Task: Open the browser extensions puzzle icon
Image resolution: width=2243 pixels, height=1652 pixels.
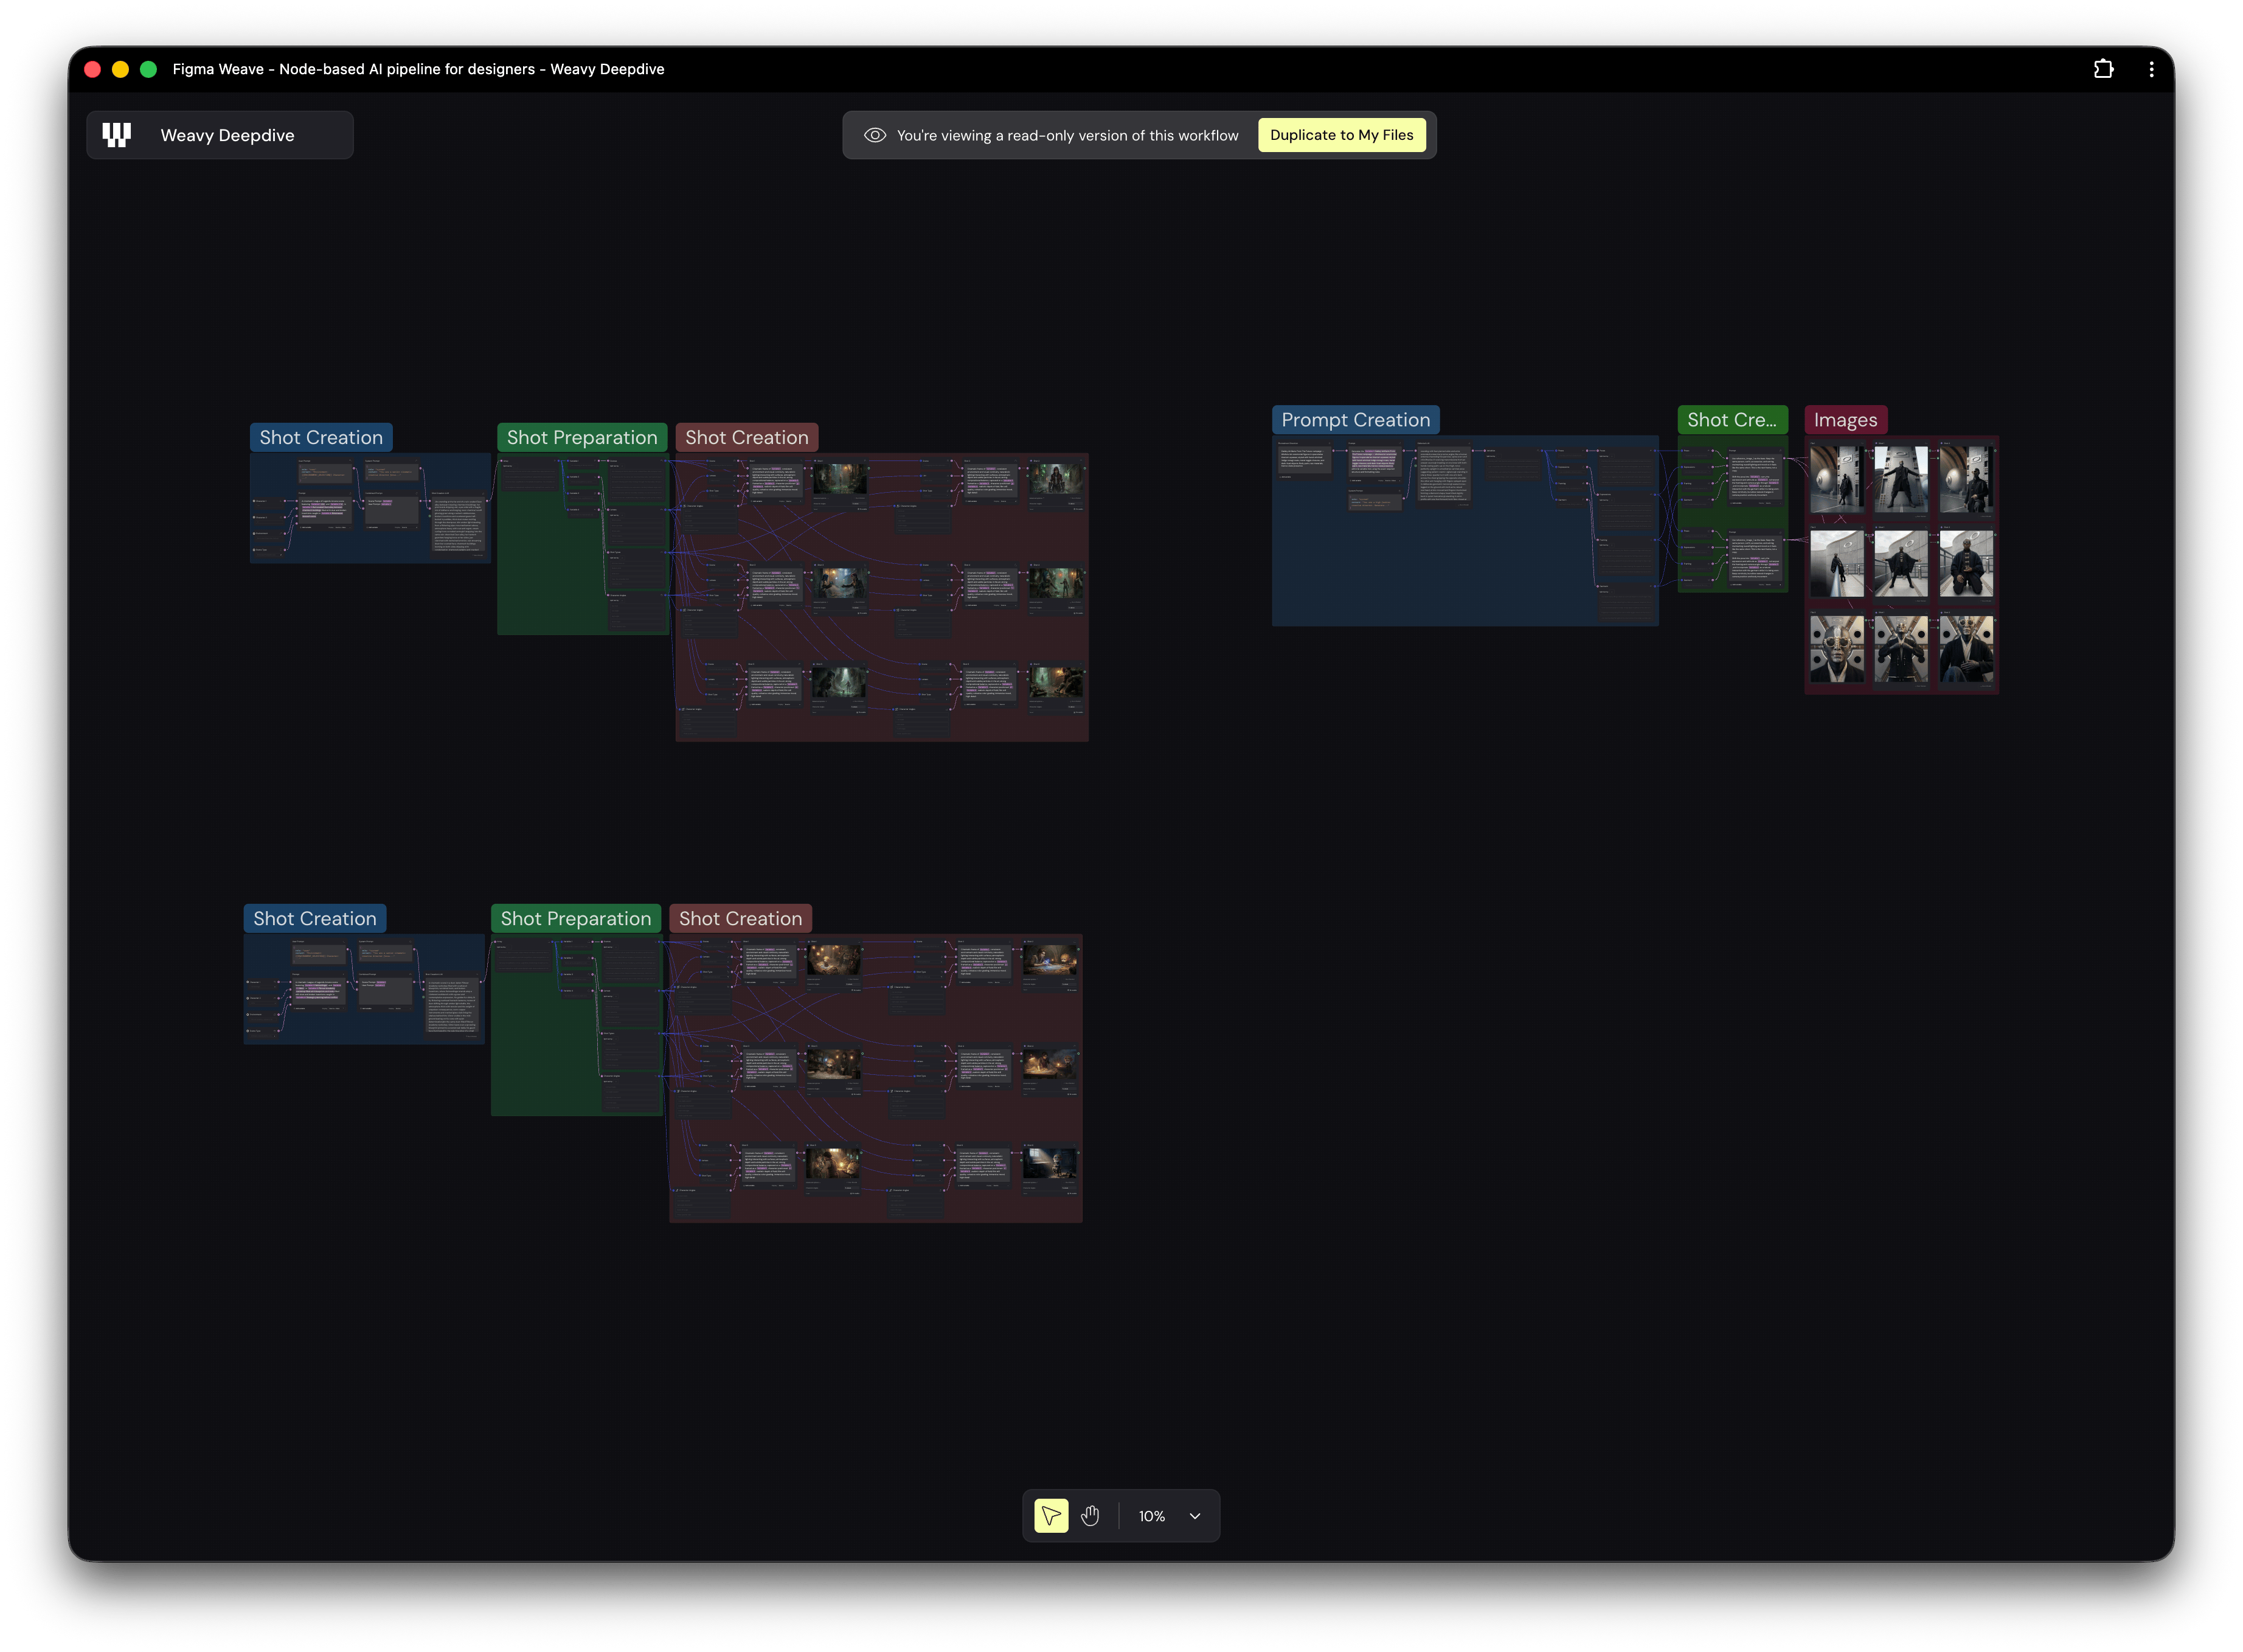Action: click(2103, 69)
